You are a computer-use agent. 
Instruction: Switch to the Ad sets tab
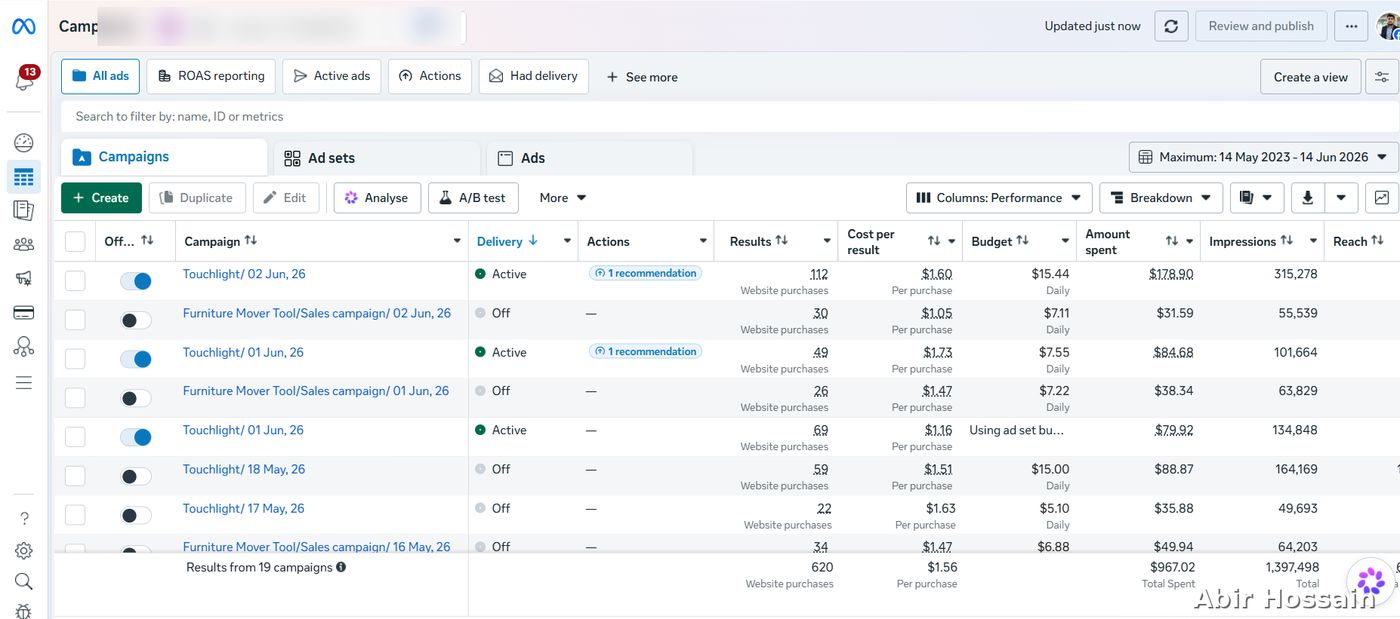pyautogui.click(x=377, y=158)
